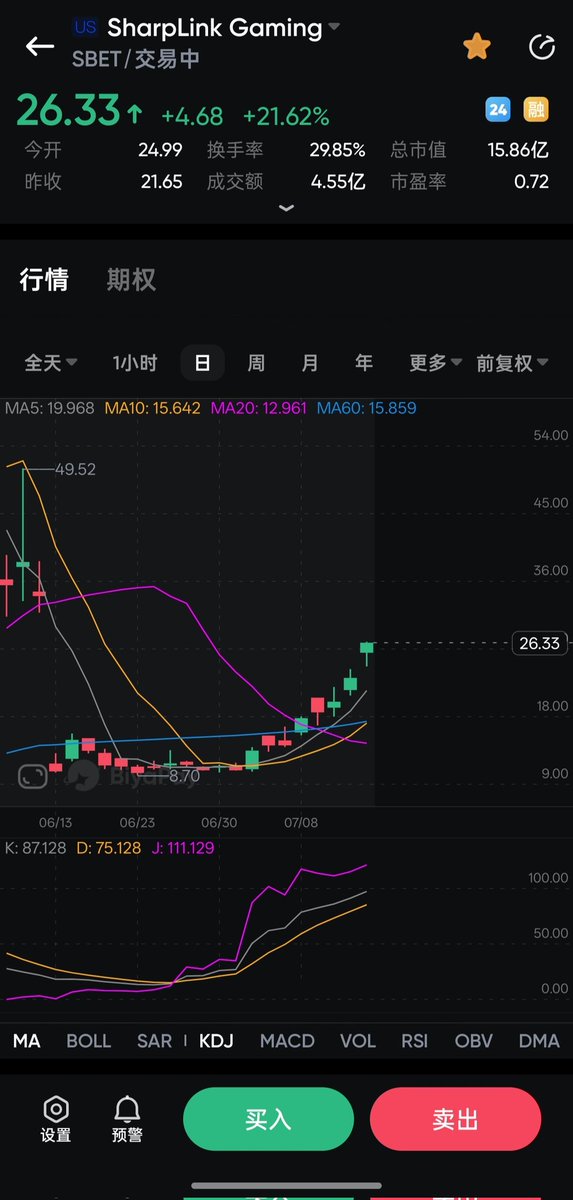Tap the fullscreen chart icon

coord(33,775)
